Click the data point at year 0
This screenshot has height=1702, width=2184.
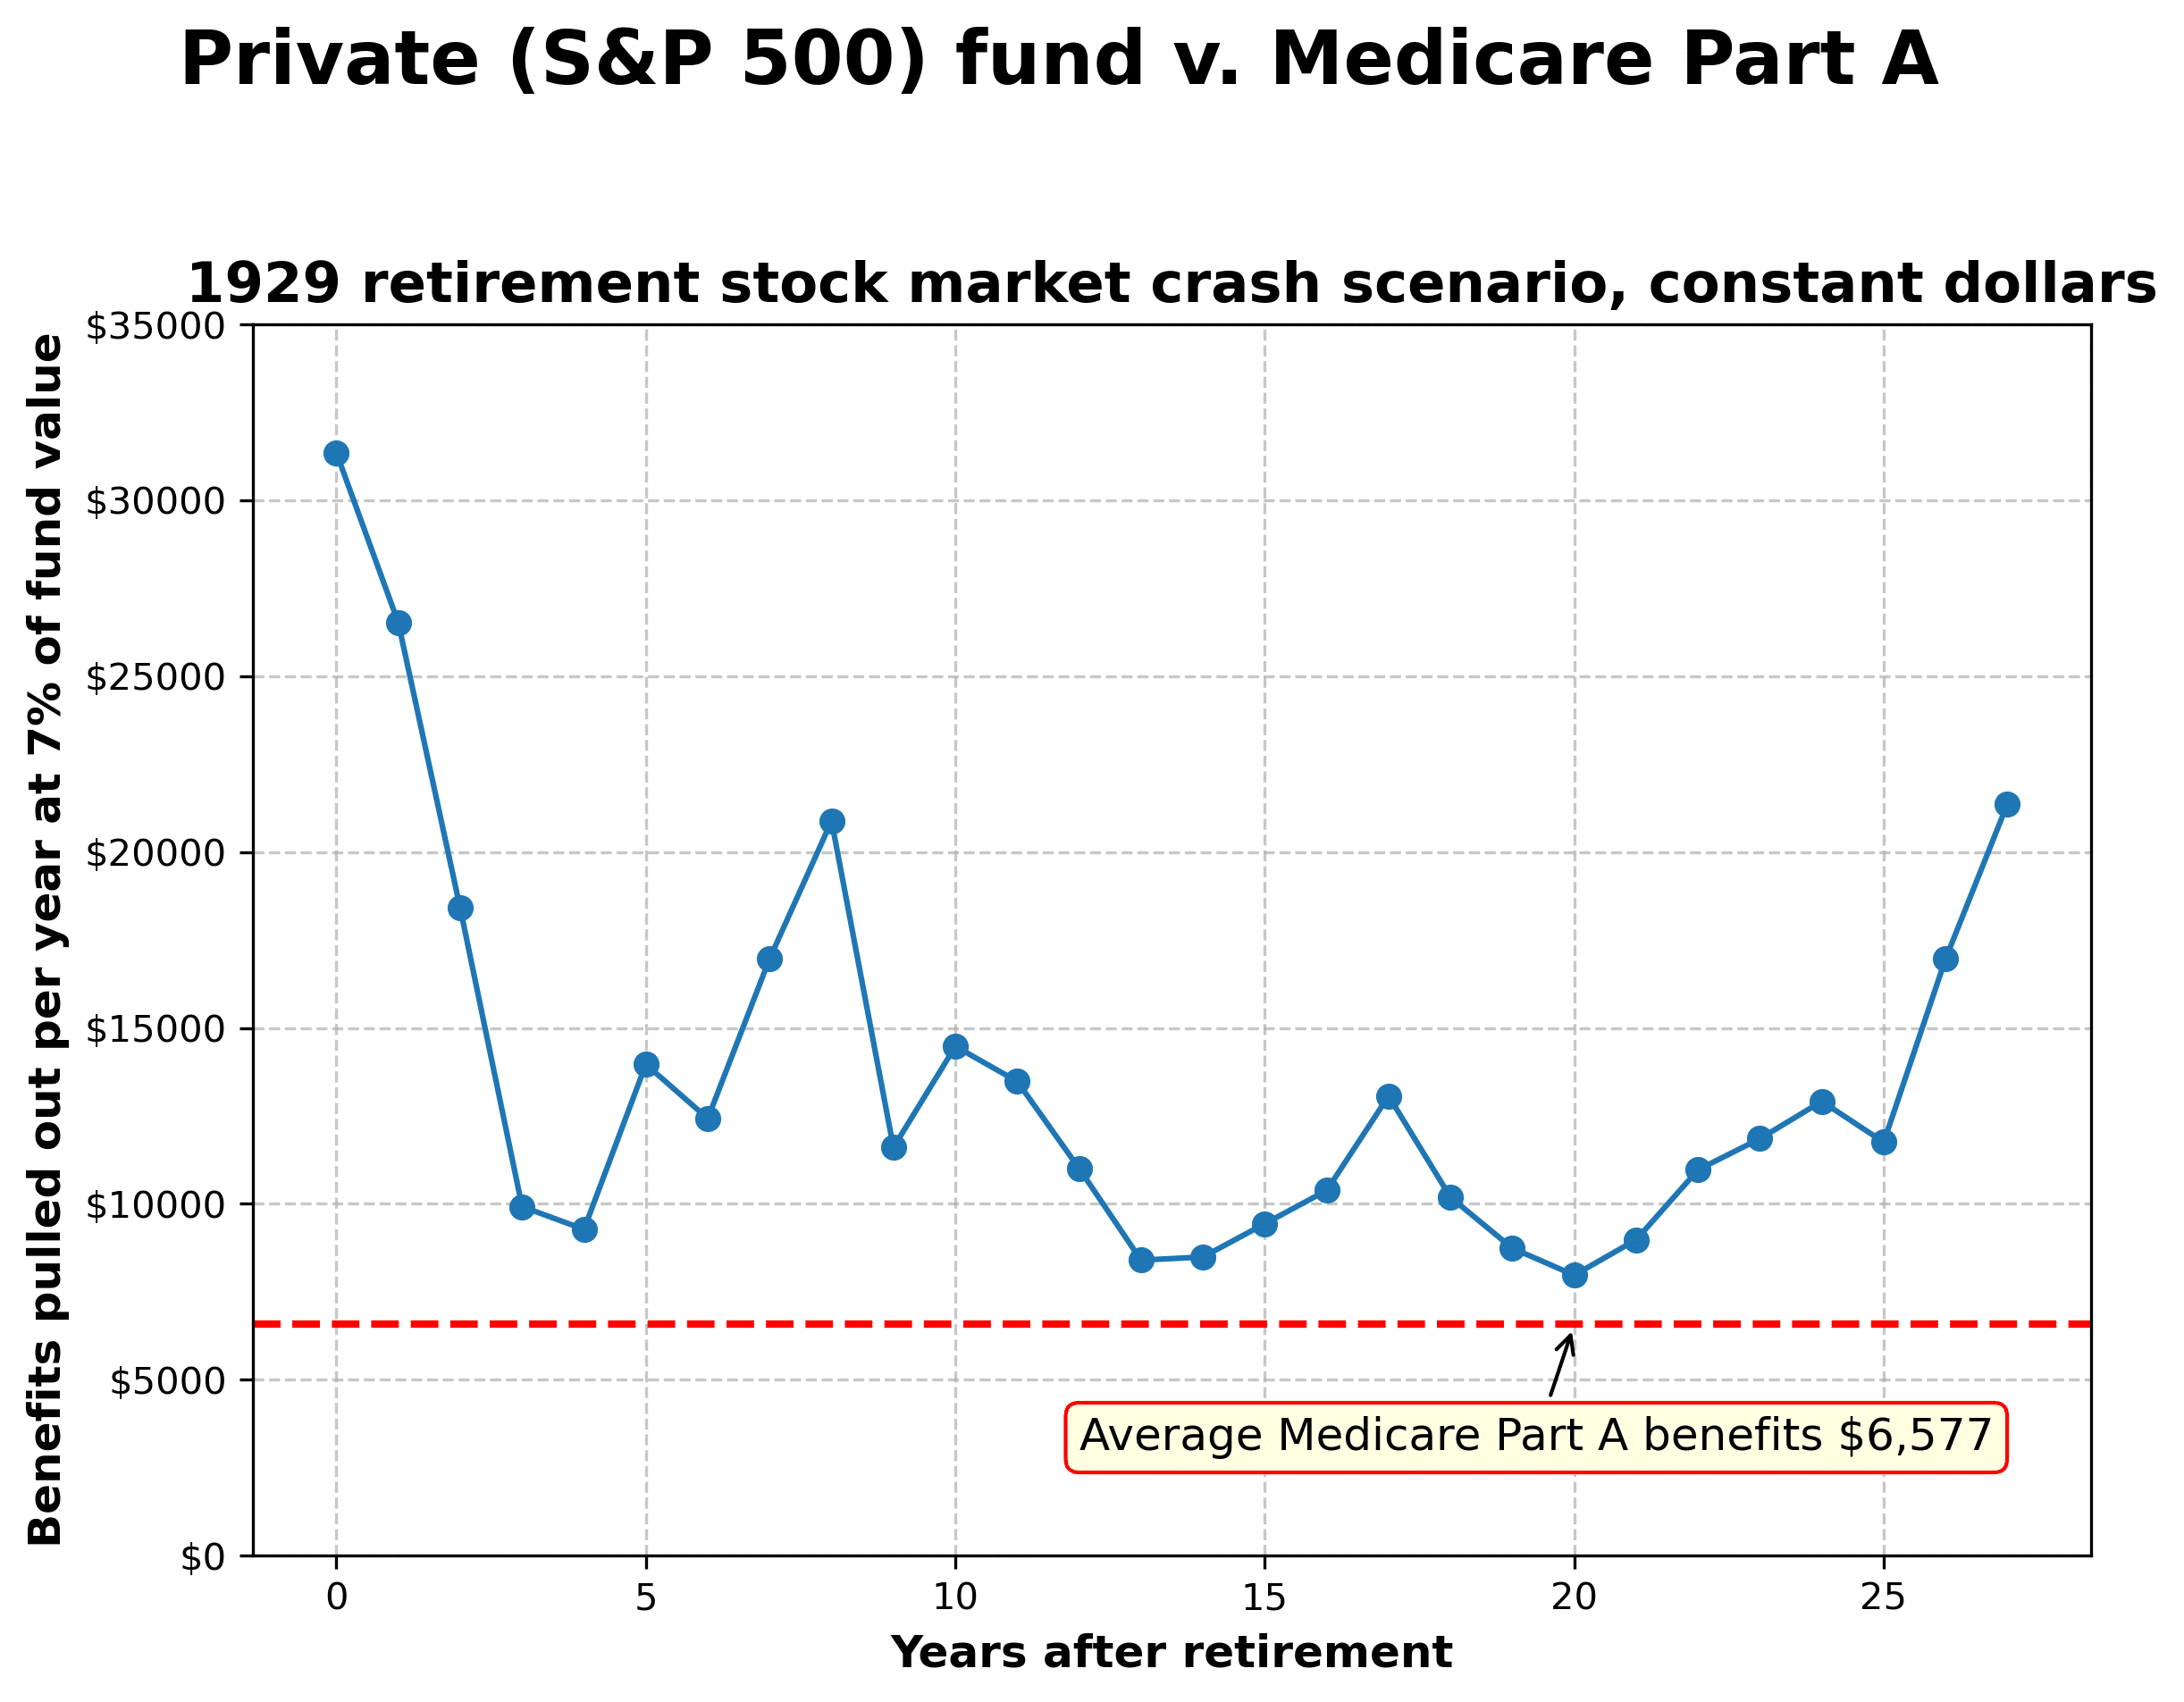[336, 454]
